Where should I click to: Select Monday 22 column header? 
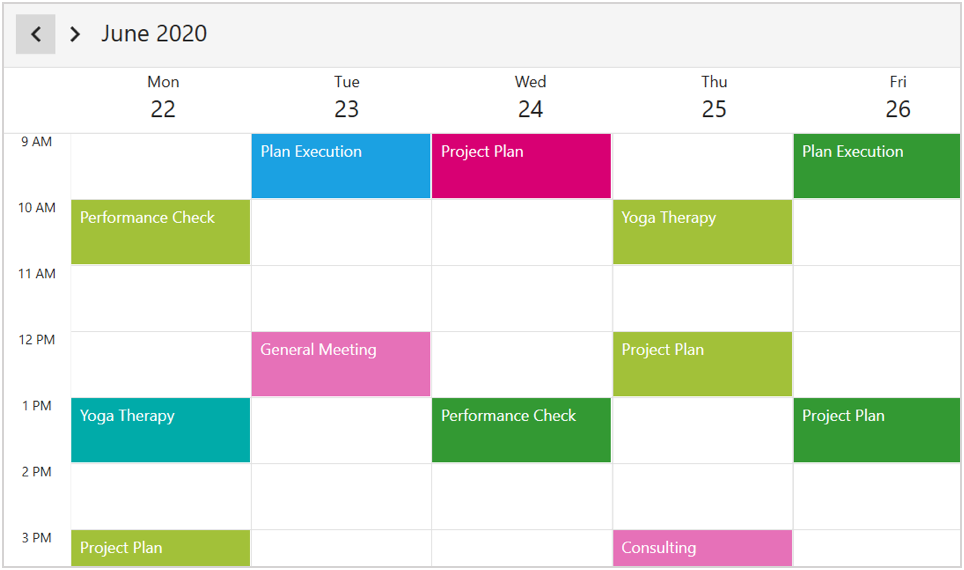(163, 97)
